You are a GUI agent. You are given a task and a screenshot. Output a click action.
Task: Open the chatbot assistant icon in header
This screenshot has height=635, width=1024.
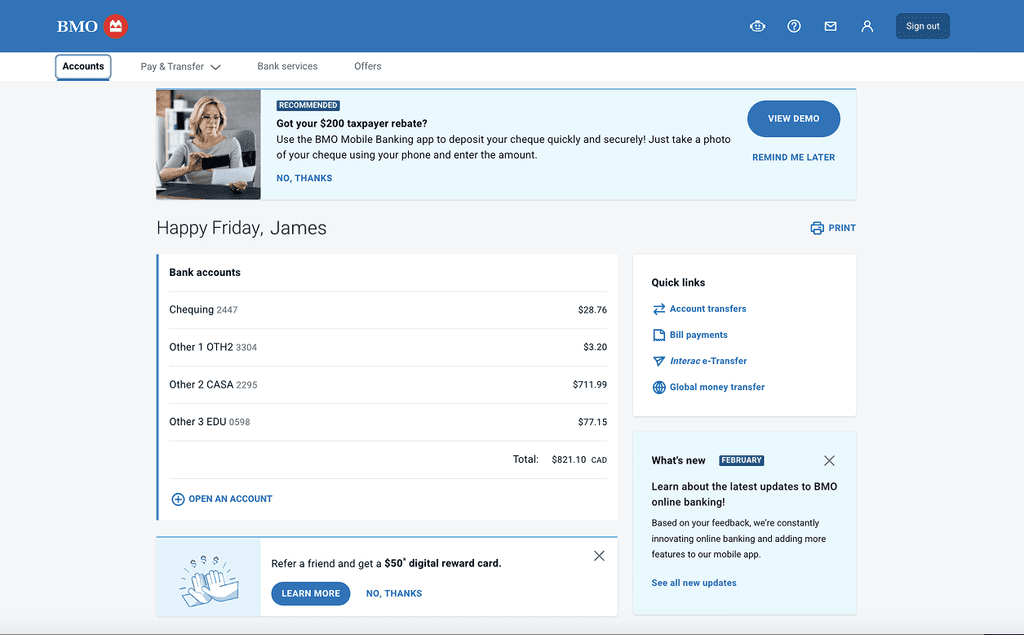click(757, 26)
